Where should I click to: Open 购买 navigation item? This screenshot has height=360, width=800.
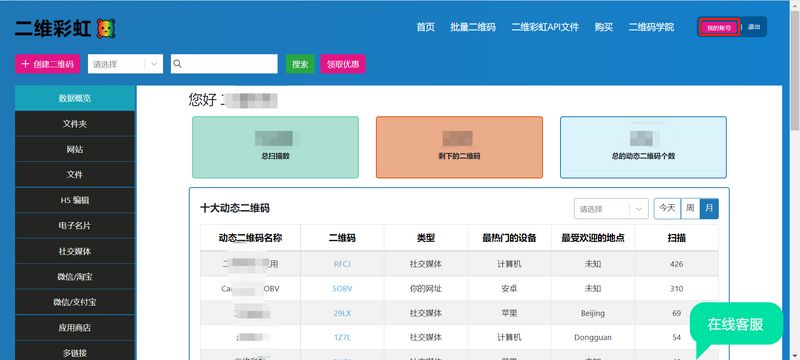coord(604,28)
